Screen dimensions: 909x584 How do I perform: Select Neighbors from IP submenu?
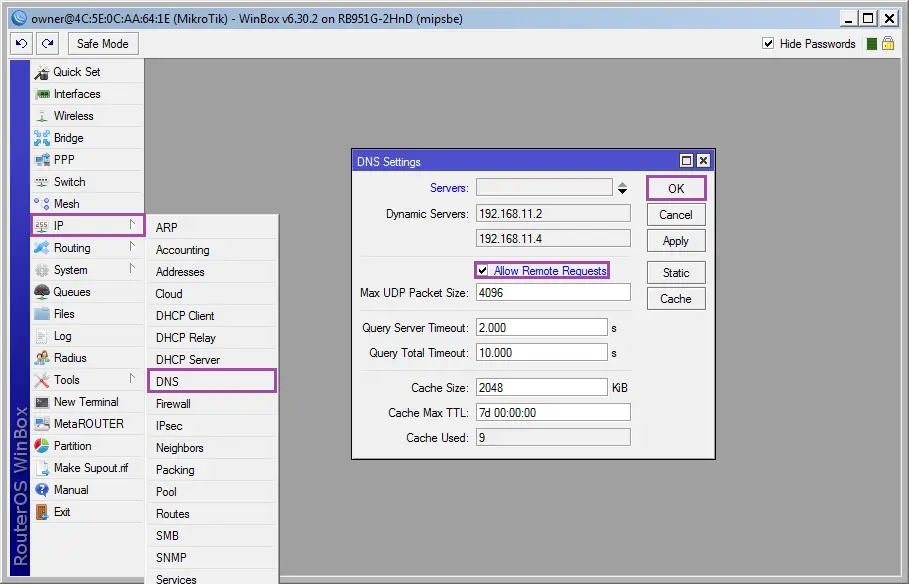pyautogui.click(x=212, y=448)
